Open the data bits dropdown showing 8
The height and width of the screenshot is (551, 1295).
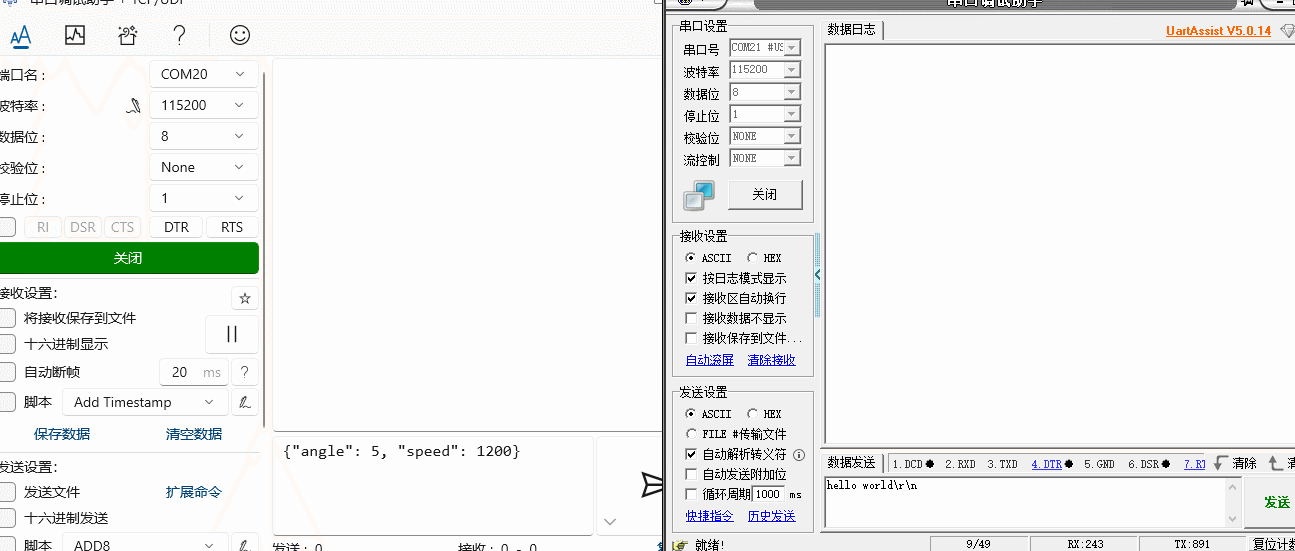[x=204, y=136]
